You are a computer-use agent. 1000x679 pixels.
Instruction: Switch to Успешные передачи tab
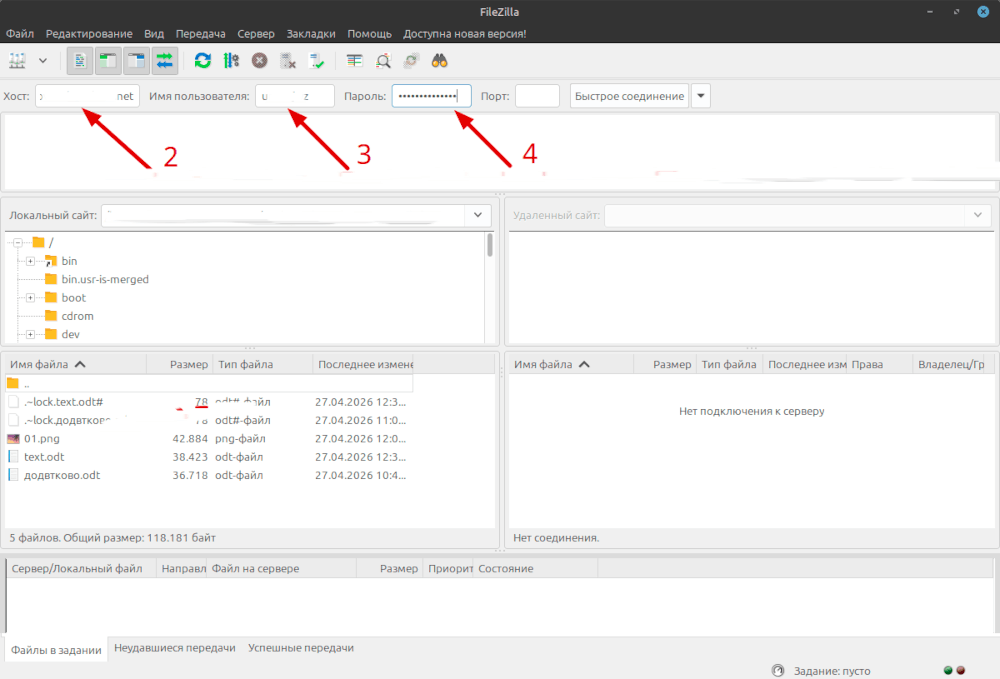click(x=301, y=648)
